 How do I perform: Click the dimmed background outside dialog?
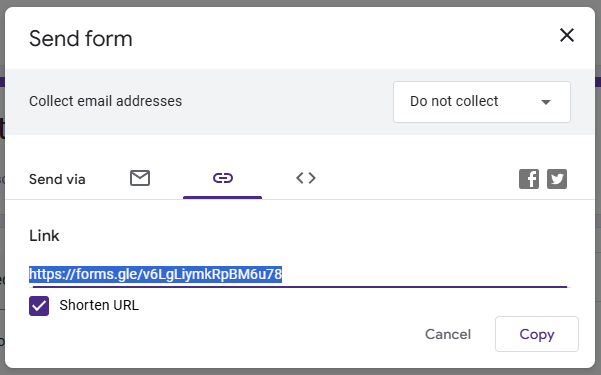598,230
